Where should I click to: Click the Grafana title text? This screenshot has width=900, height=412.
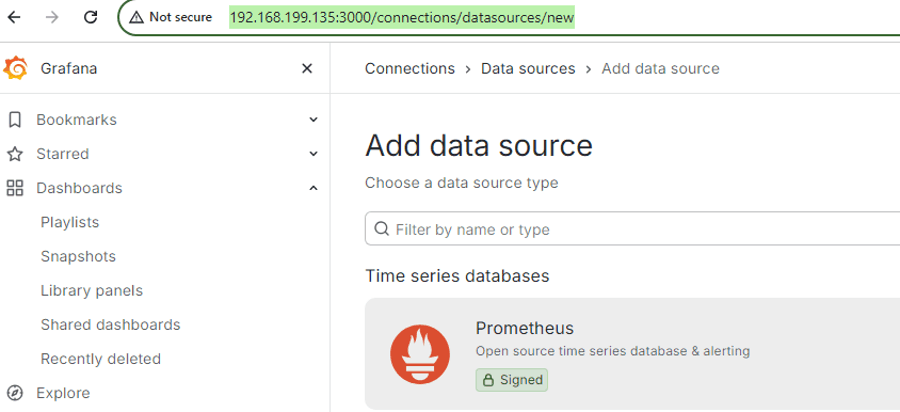tap(69, 69)
